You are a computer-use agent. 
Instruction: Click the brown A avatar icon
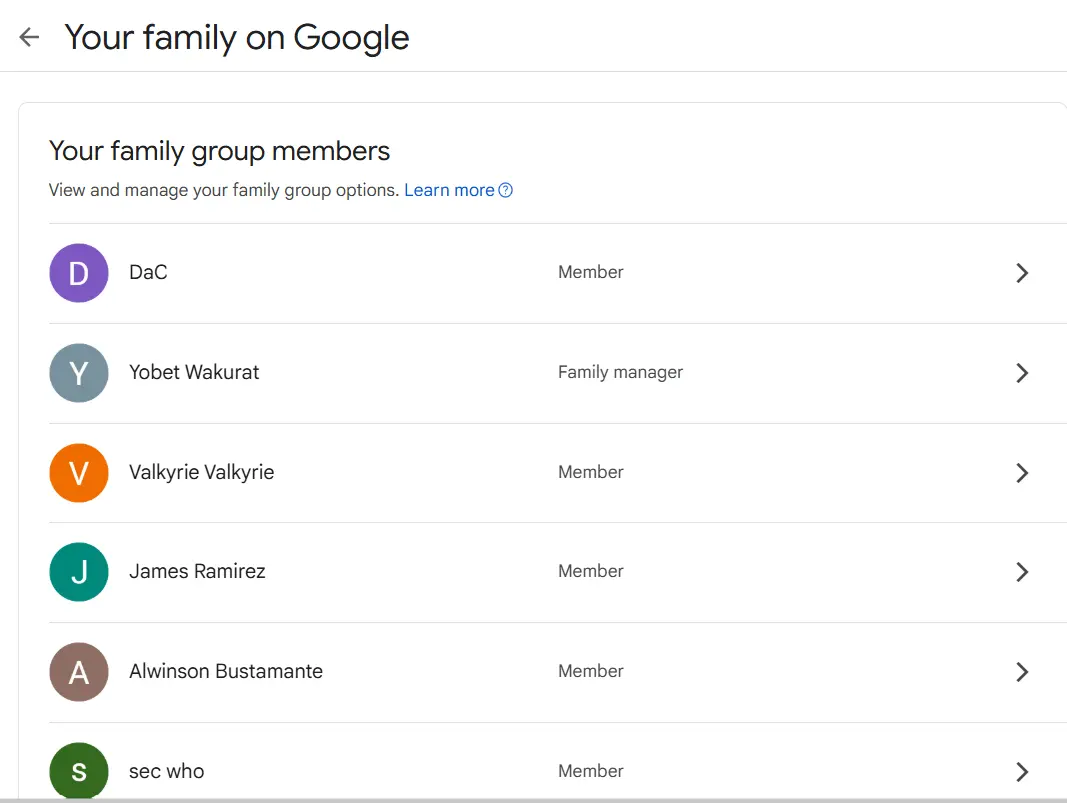(79, 672)
